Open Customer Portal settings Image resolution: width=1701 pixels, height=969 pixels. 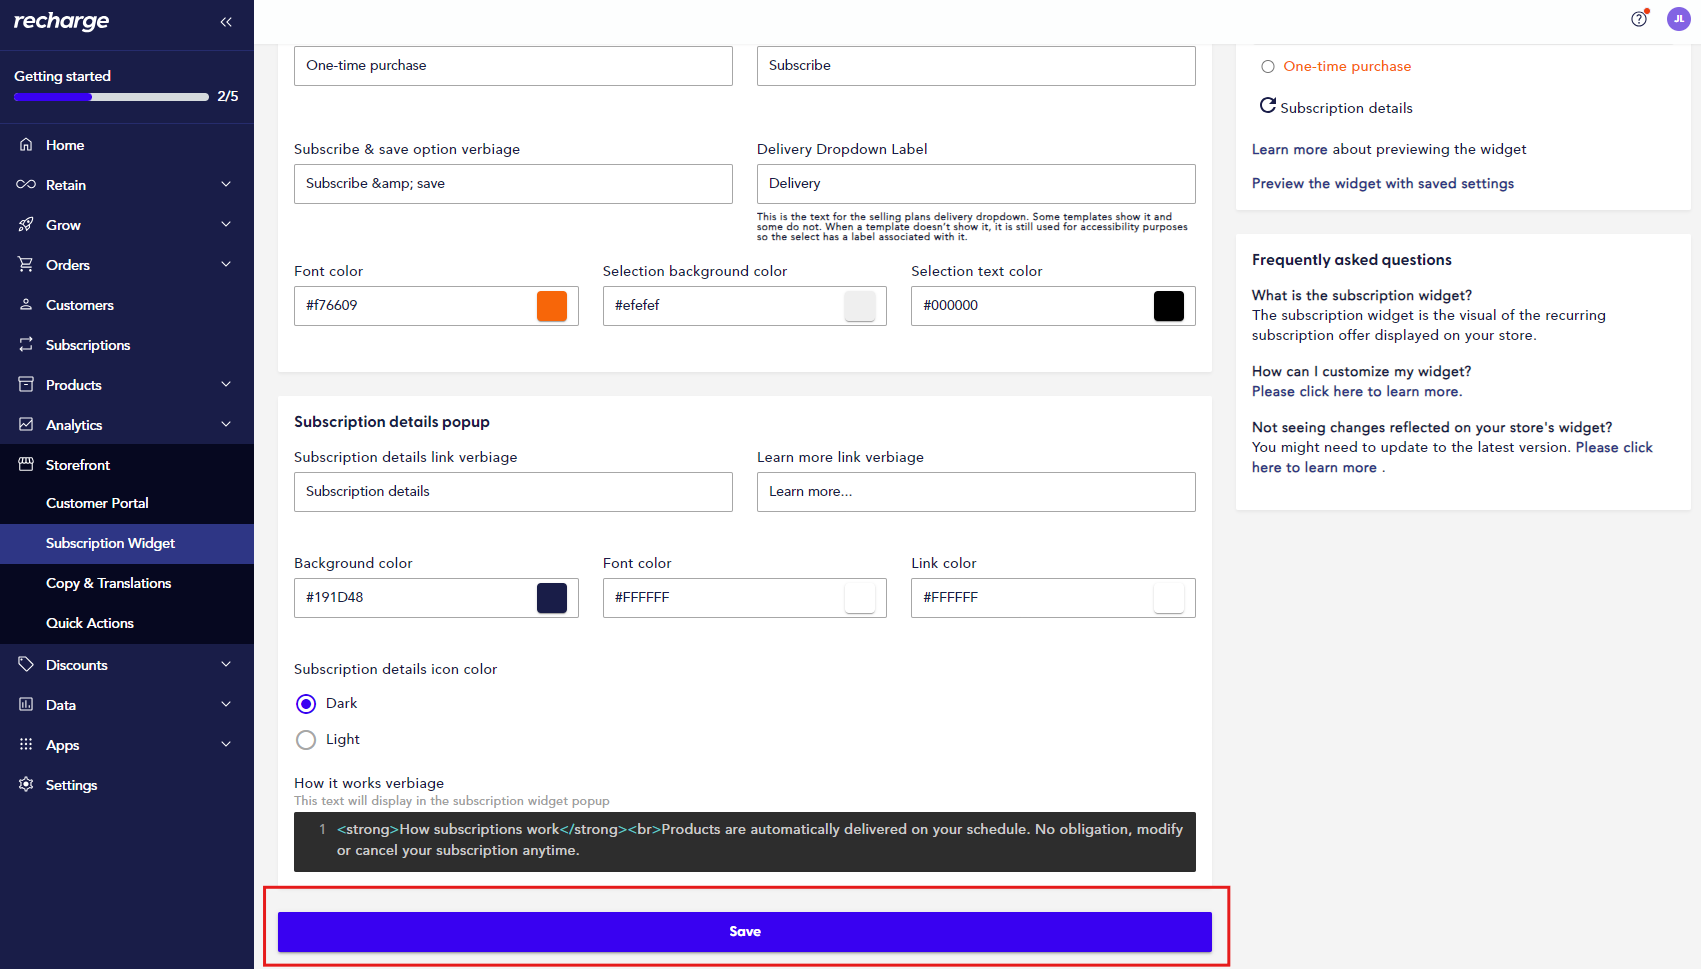97,503
